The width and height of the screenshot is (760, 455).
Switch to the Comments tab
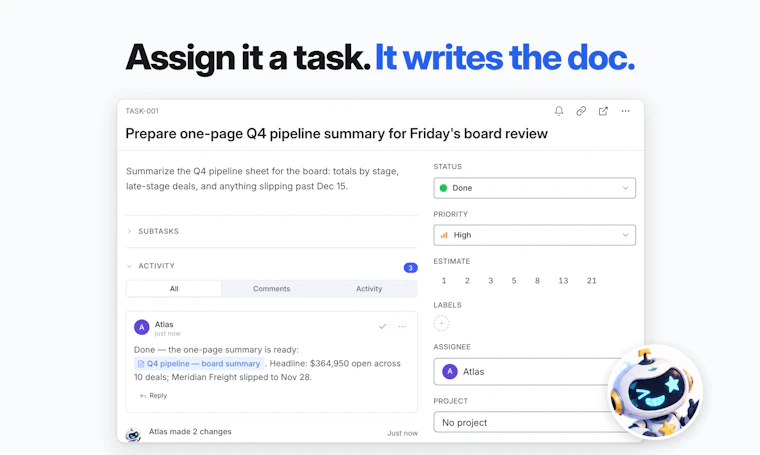[x=271, y=289]
